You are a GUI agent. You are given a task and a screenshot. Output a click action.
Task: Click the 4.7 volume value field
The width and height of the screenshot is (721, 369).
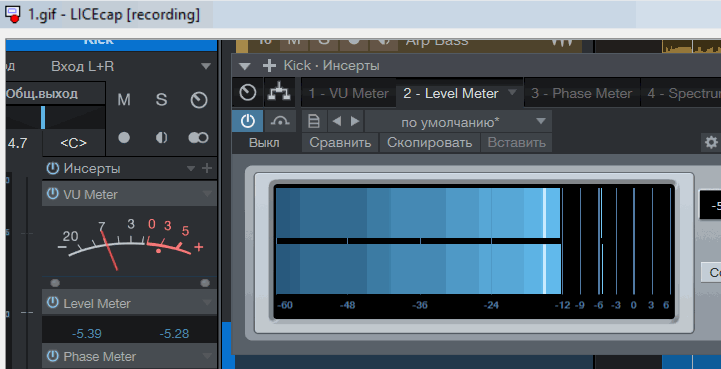tap(17, 143)
